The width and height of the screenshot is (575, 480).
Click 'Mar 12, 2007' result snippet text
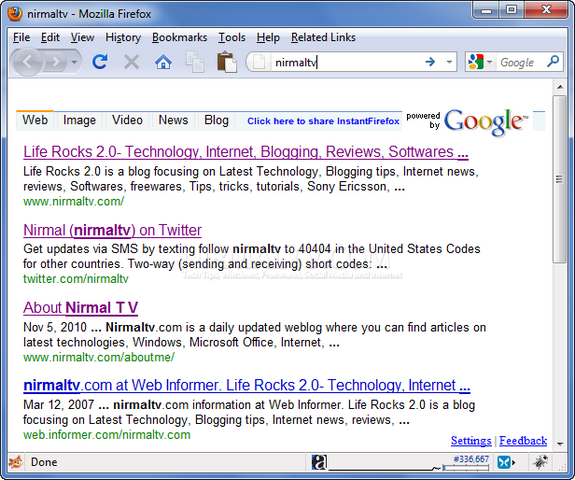[x=59, y=405]
